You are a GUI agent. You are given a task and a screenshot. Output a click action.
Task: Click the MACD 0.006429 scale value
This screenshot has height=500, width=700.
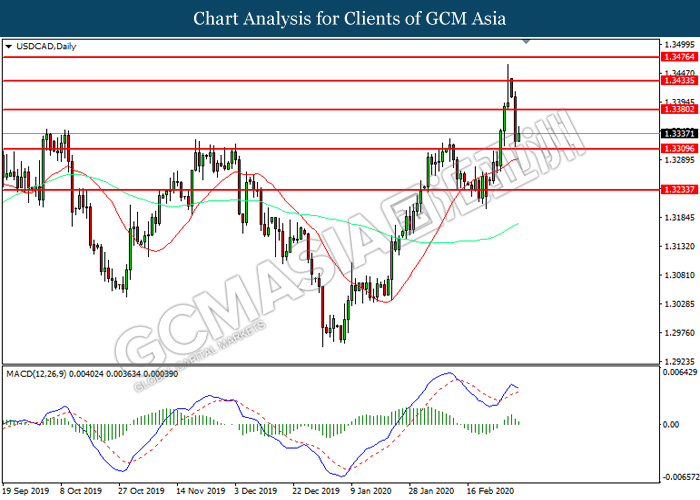pos(680,372)
